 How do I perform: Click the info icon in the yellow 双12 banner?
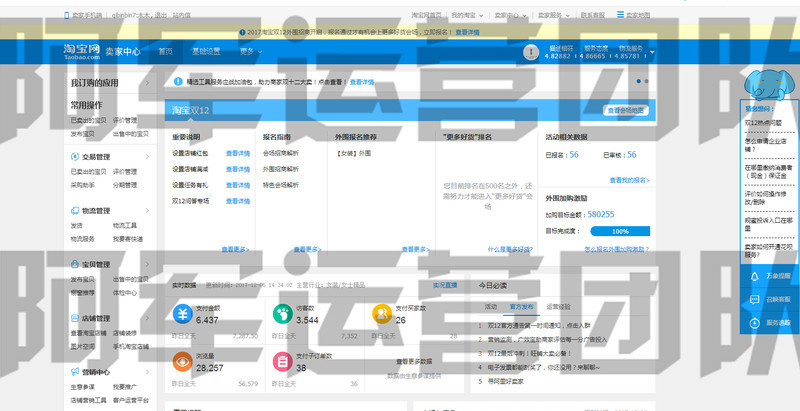(x=242, y=32)
